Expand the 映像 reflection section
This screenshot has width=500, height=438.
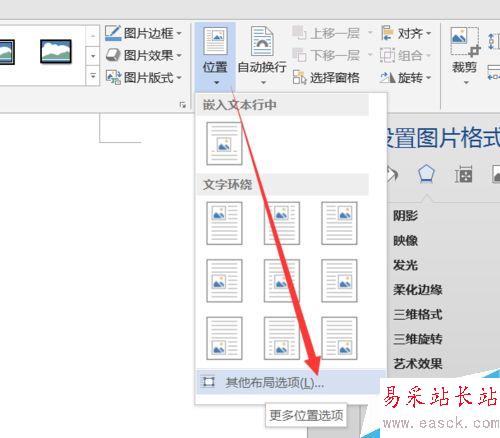point(405,240)
